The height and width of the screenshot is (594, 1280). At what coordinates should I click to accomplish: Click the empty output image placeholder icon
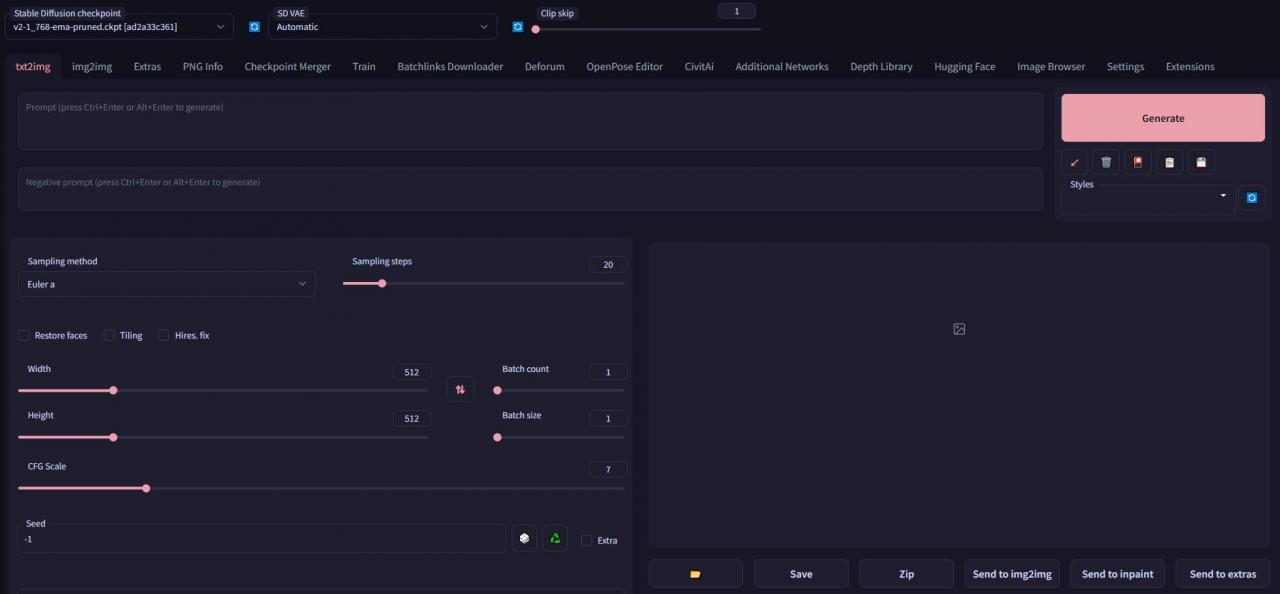pyautogui.click(x=959, y=329)
